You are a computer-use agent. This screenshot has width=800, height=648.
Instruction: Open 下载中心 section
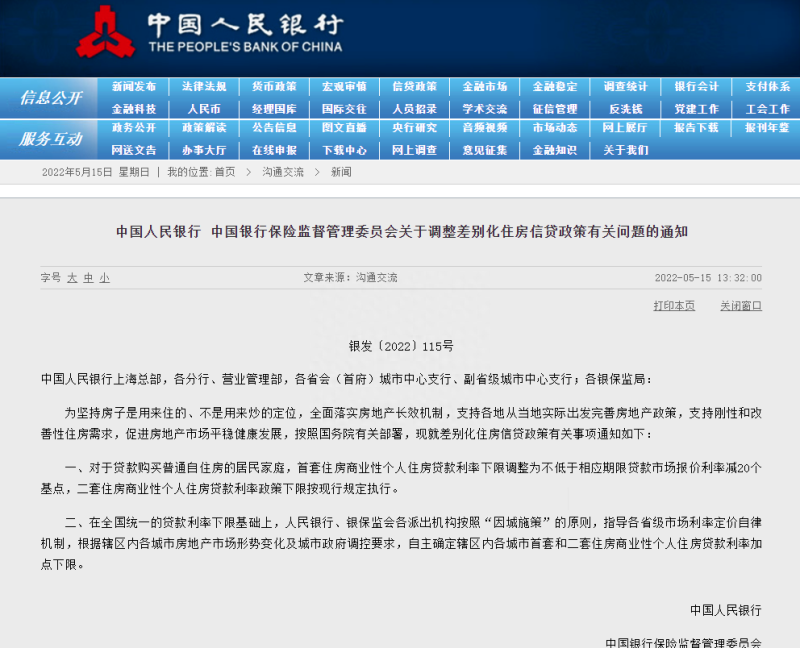pos(344,150)
